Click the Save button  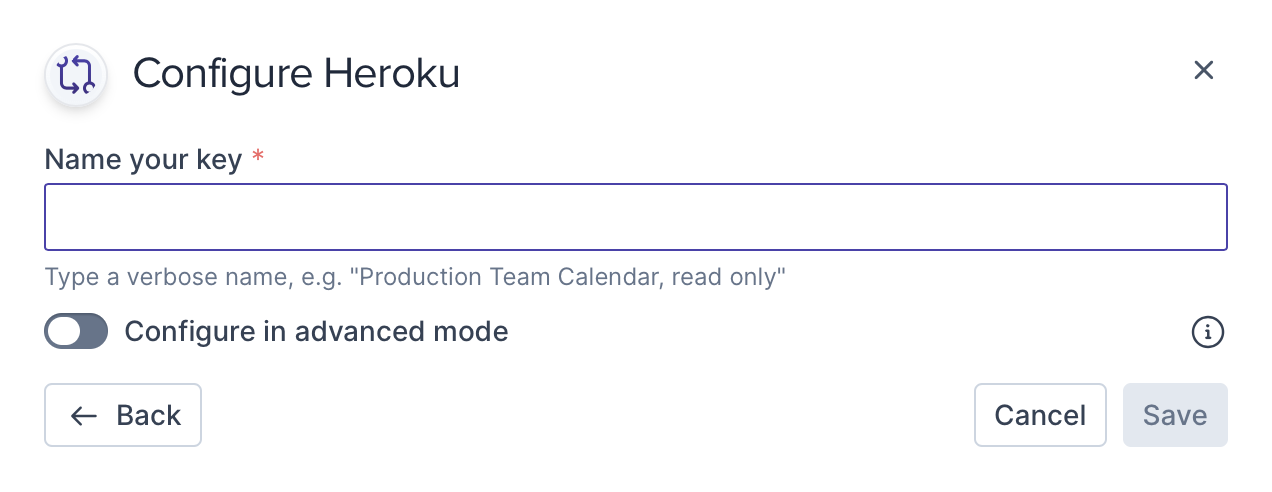click(1175, 415)
